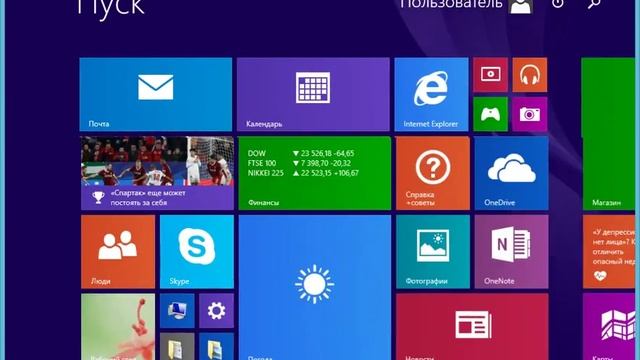Open the OneDrive cloud tile
The width and height of the screenshot is (640, 360).
tap(511, 173)
